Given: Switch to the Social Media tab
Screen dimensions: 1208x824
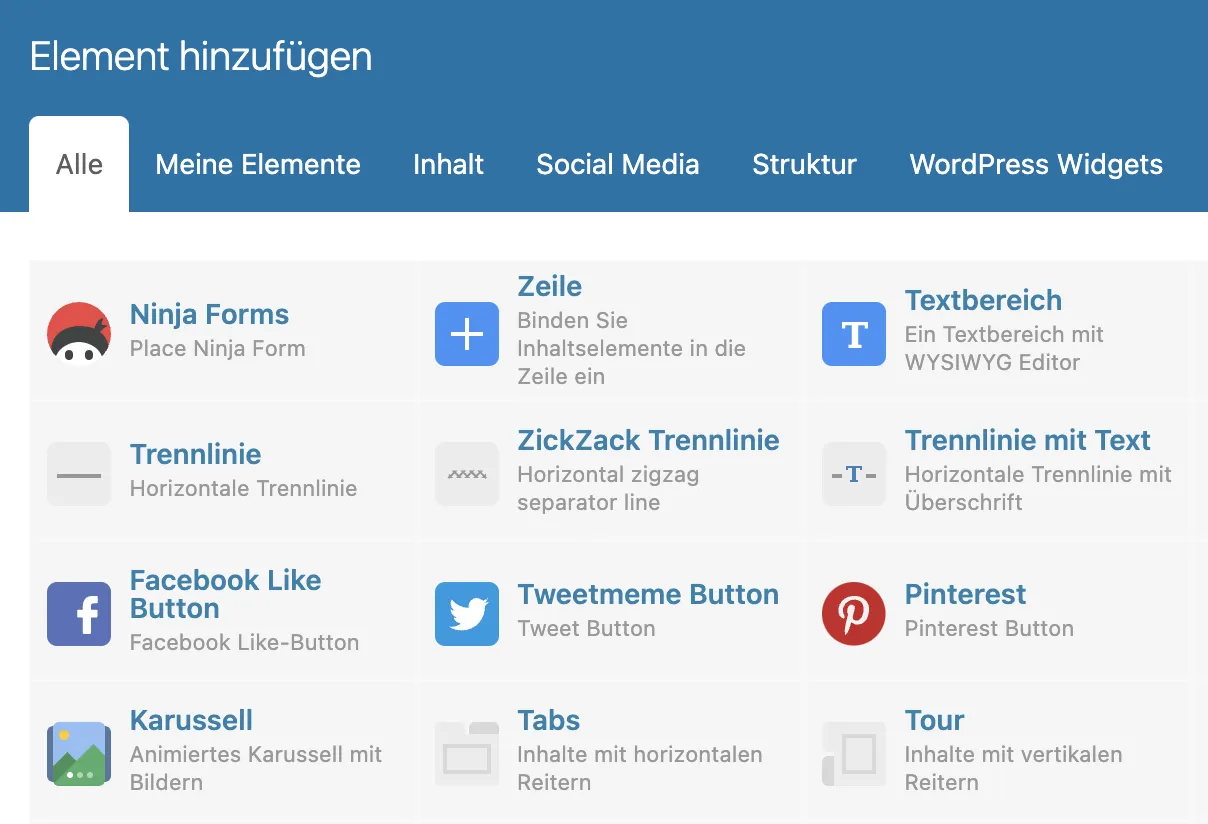Looking at the screenshot, I should 618,165.
